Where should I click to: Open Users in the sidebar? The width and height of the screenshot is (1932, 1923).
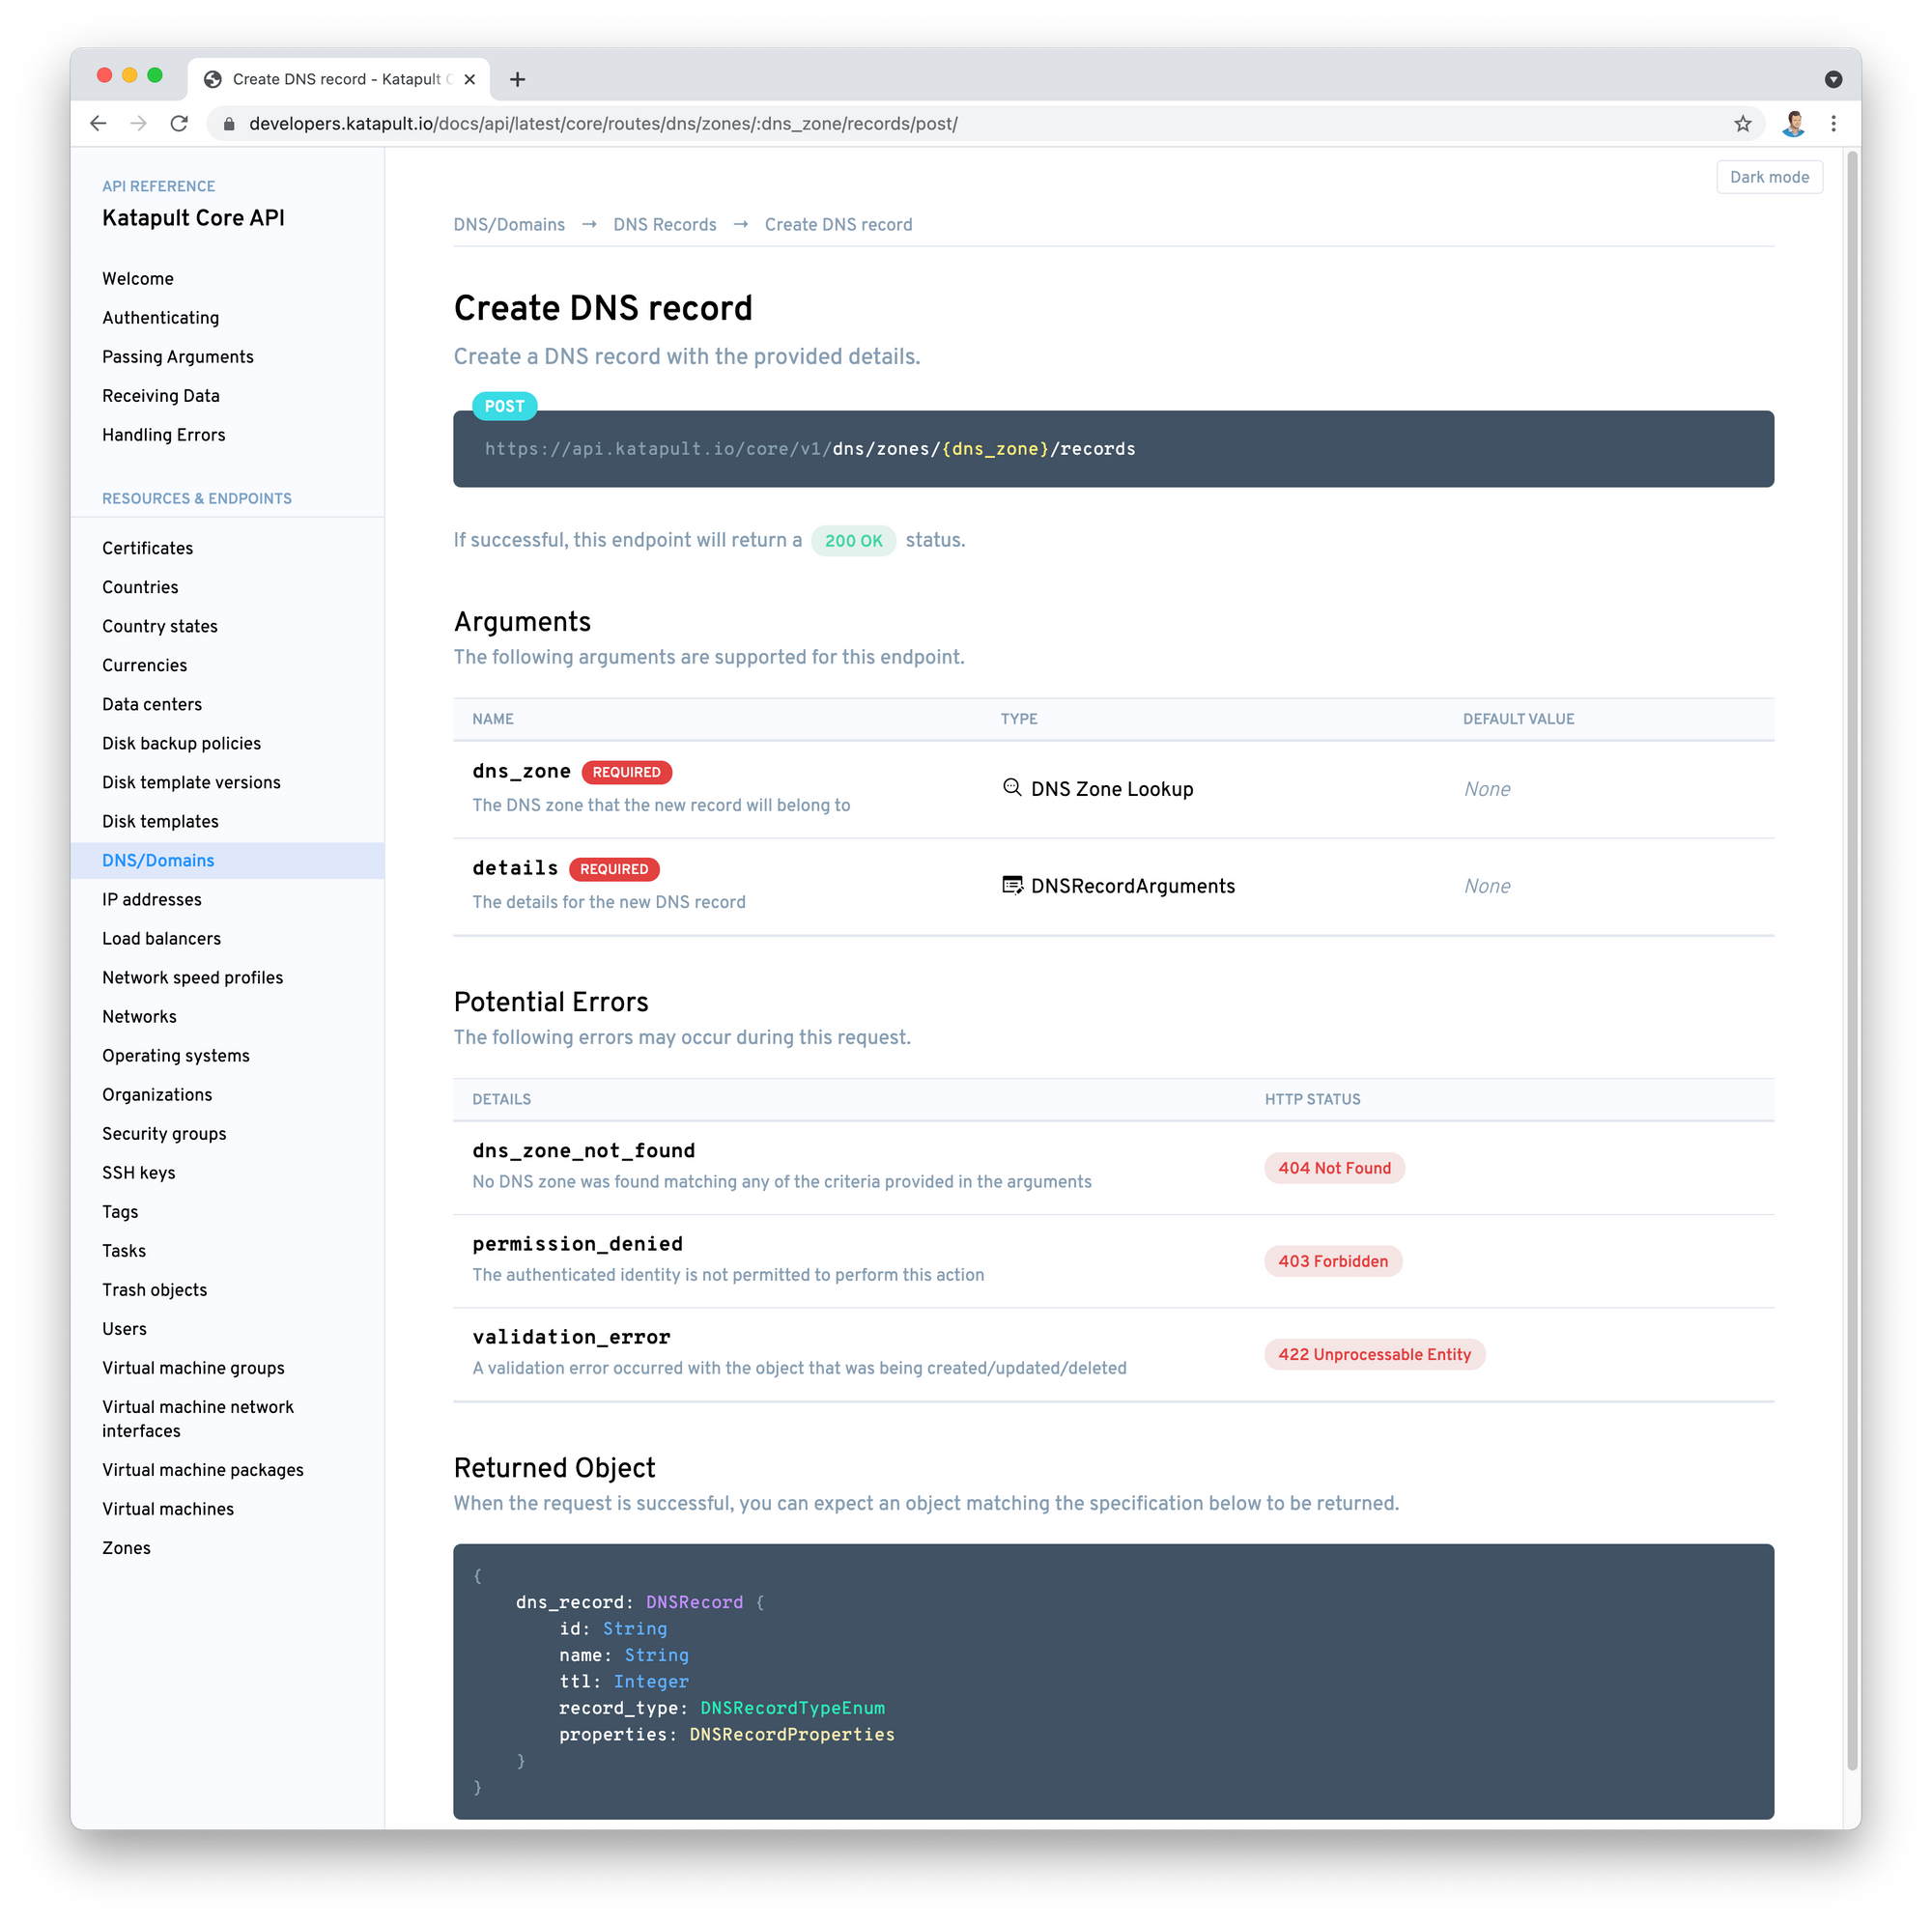pyautogui.click(x=124, y=1328)
